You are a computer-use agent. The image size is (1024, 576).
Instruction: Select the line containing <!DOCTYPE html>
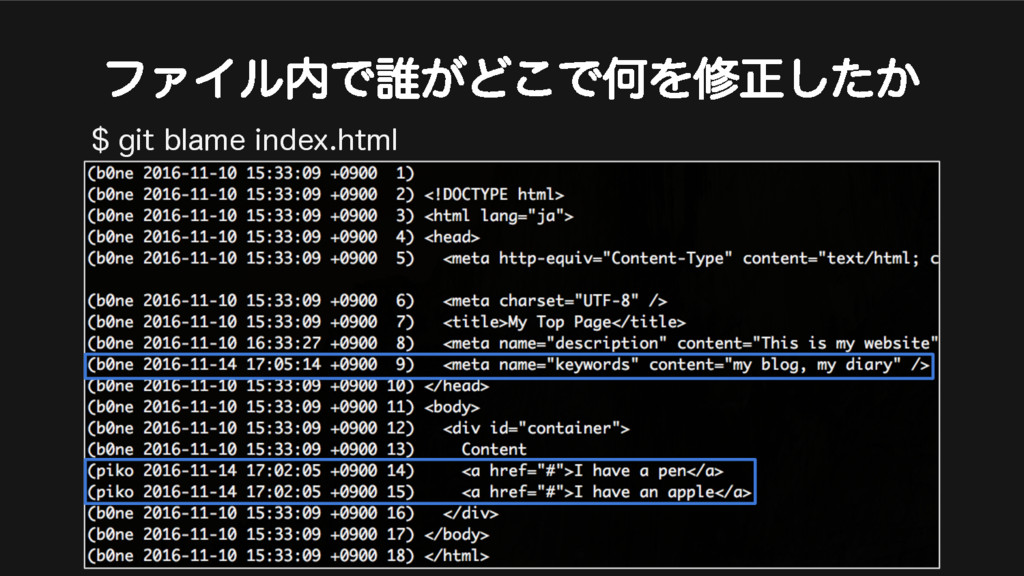coord(325,195)
